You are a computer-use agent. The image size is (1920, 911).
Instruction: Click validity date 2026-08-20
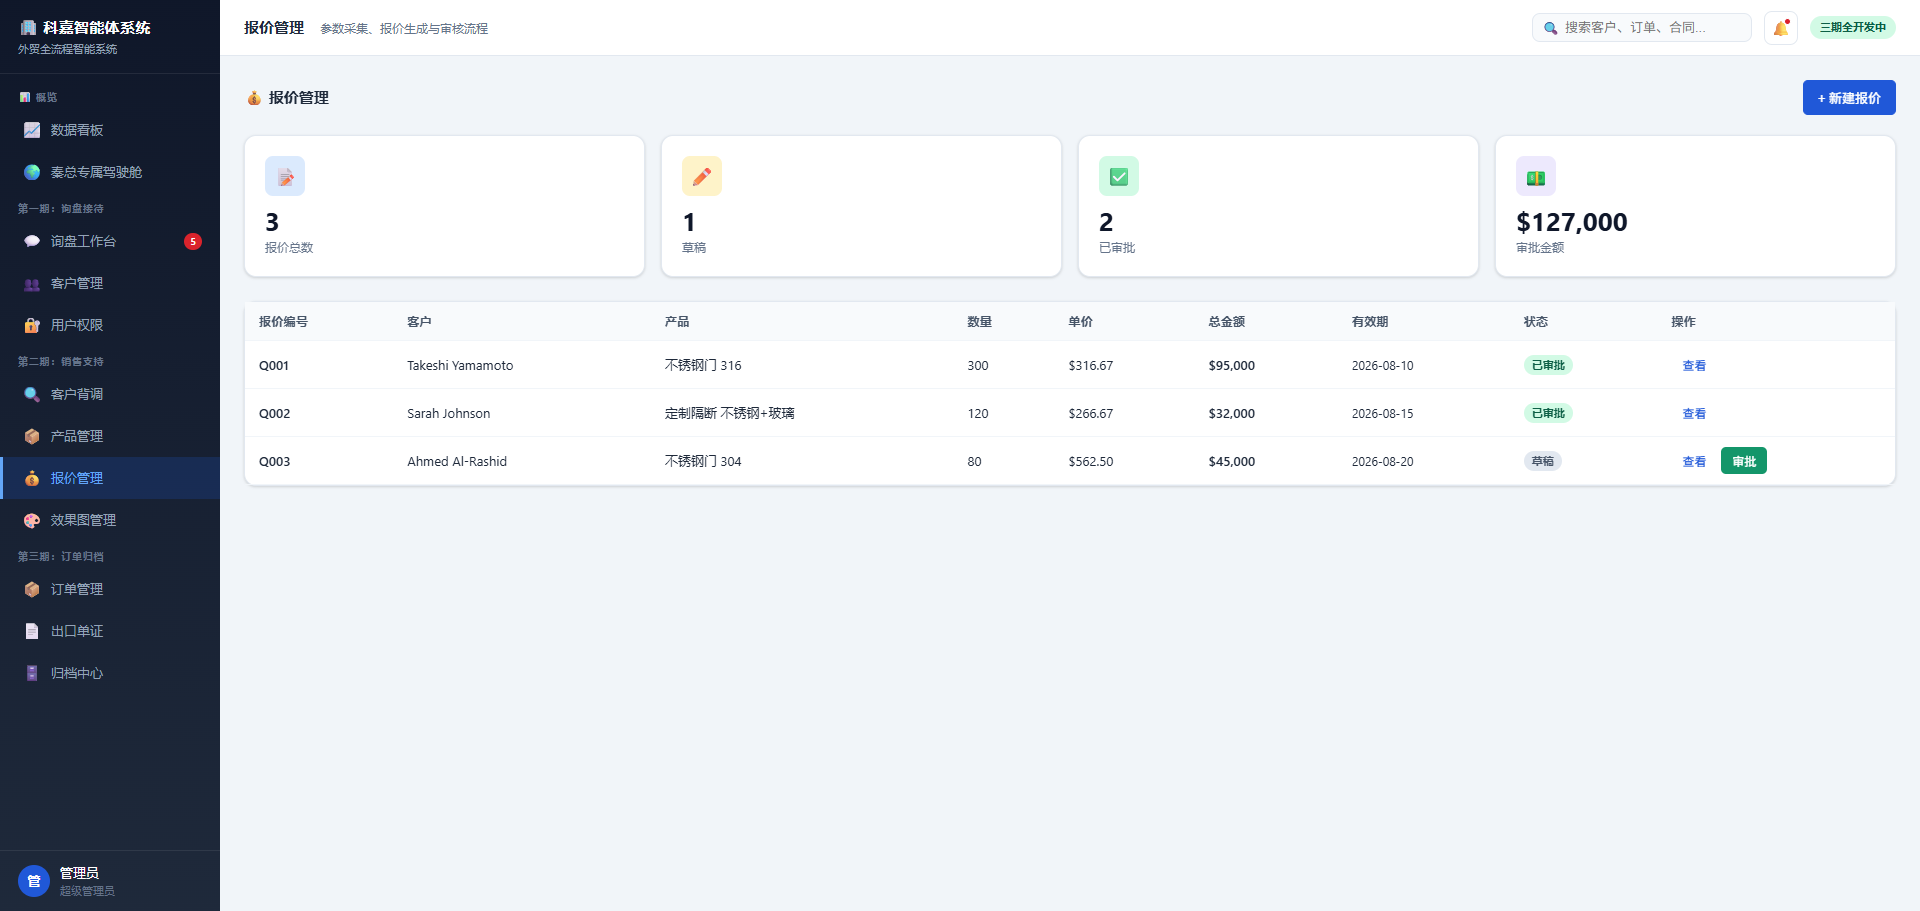point(1383,462)
